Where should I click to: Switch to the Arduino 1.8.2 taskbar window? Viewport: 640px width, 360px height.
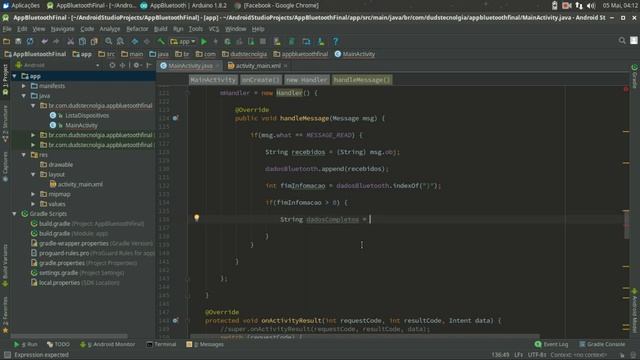click(x=183, y=5)
